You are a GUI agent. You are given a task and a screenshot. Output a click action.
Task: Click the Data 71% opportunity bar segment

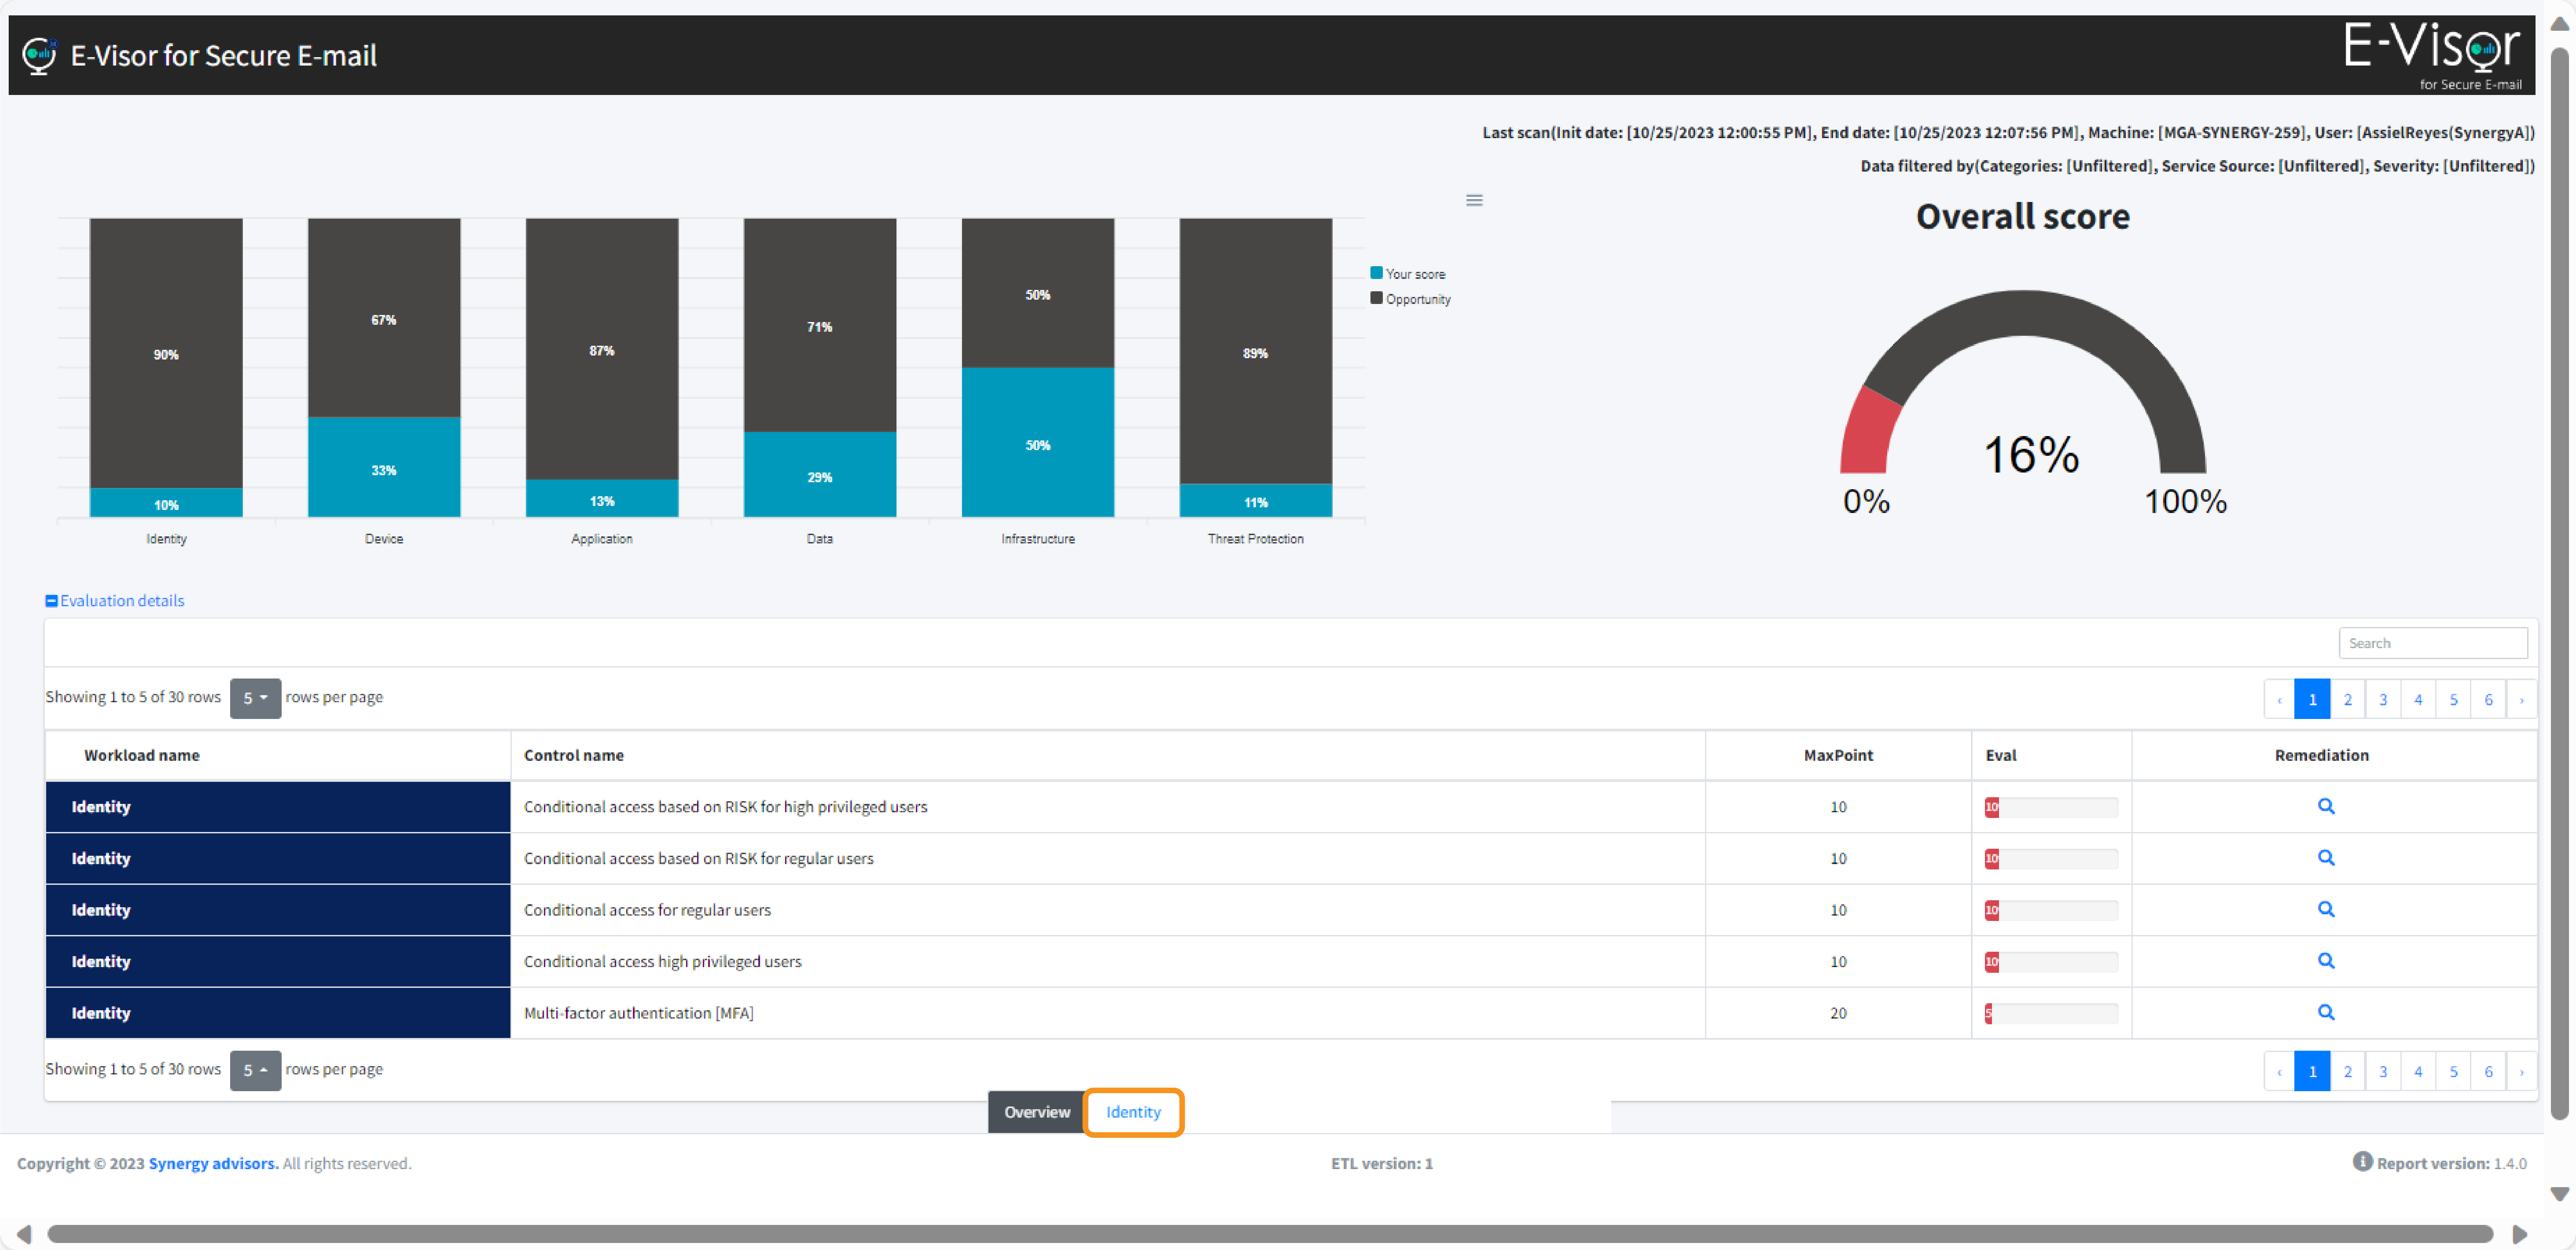(820, 325)
